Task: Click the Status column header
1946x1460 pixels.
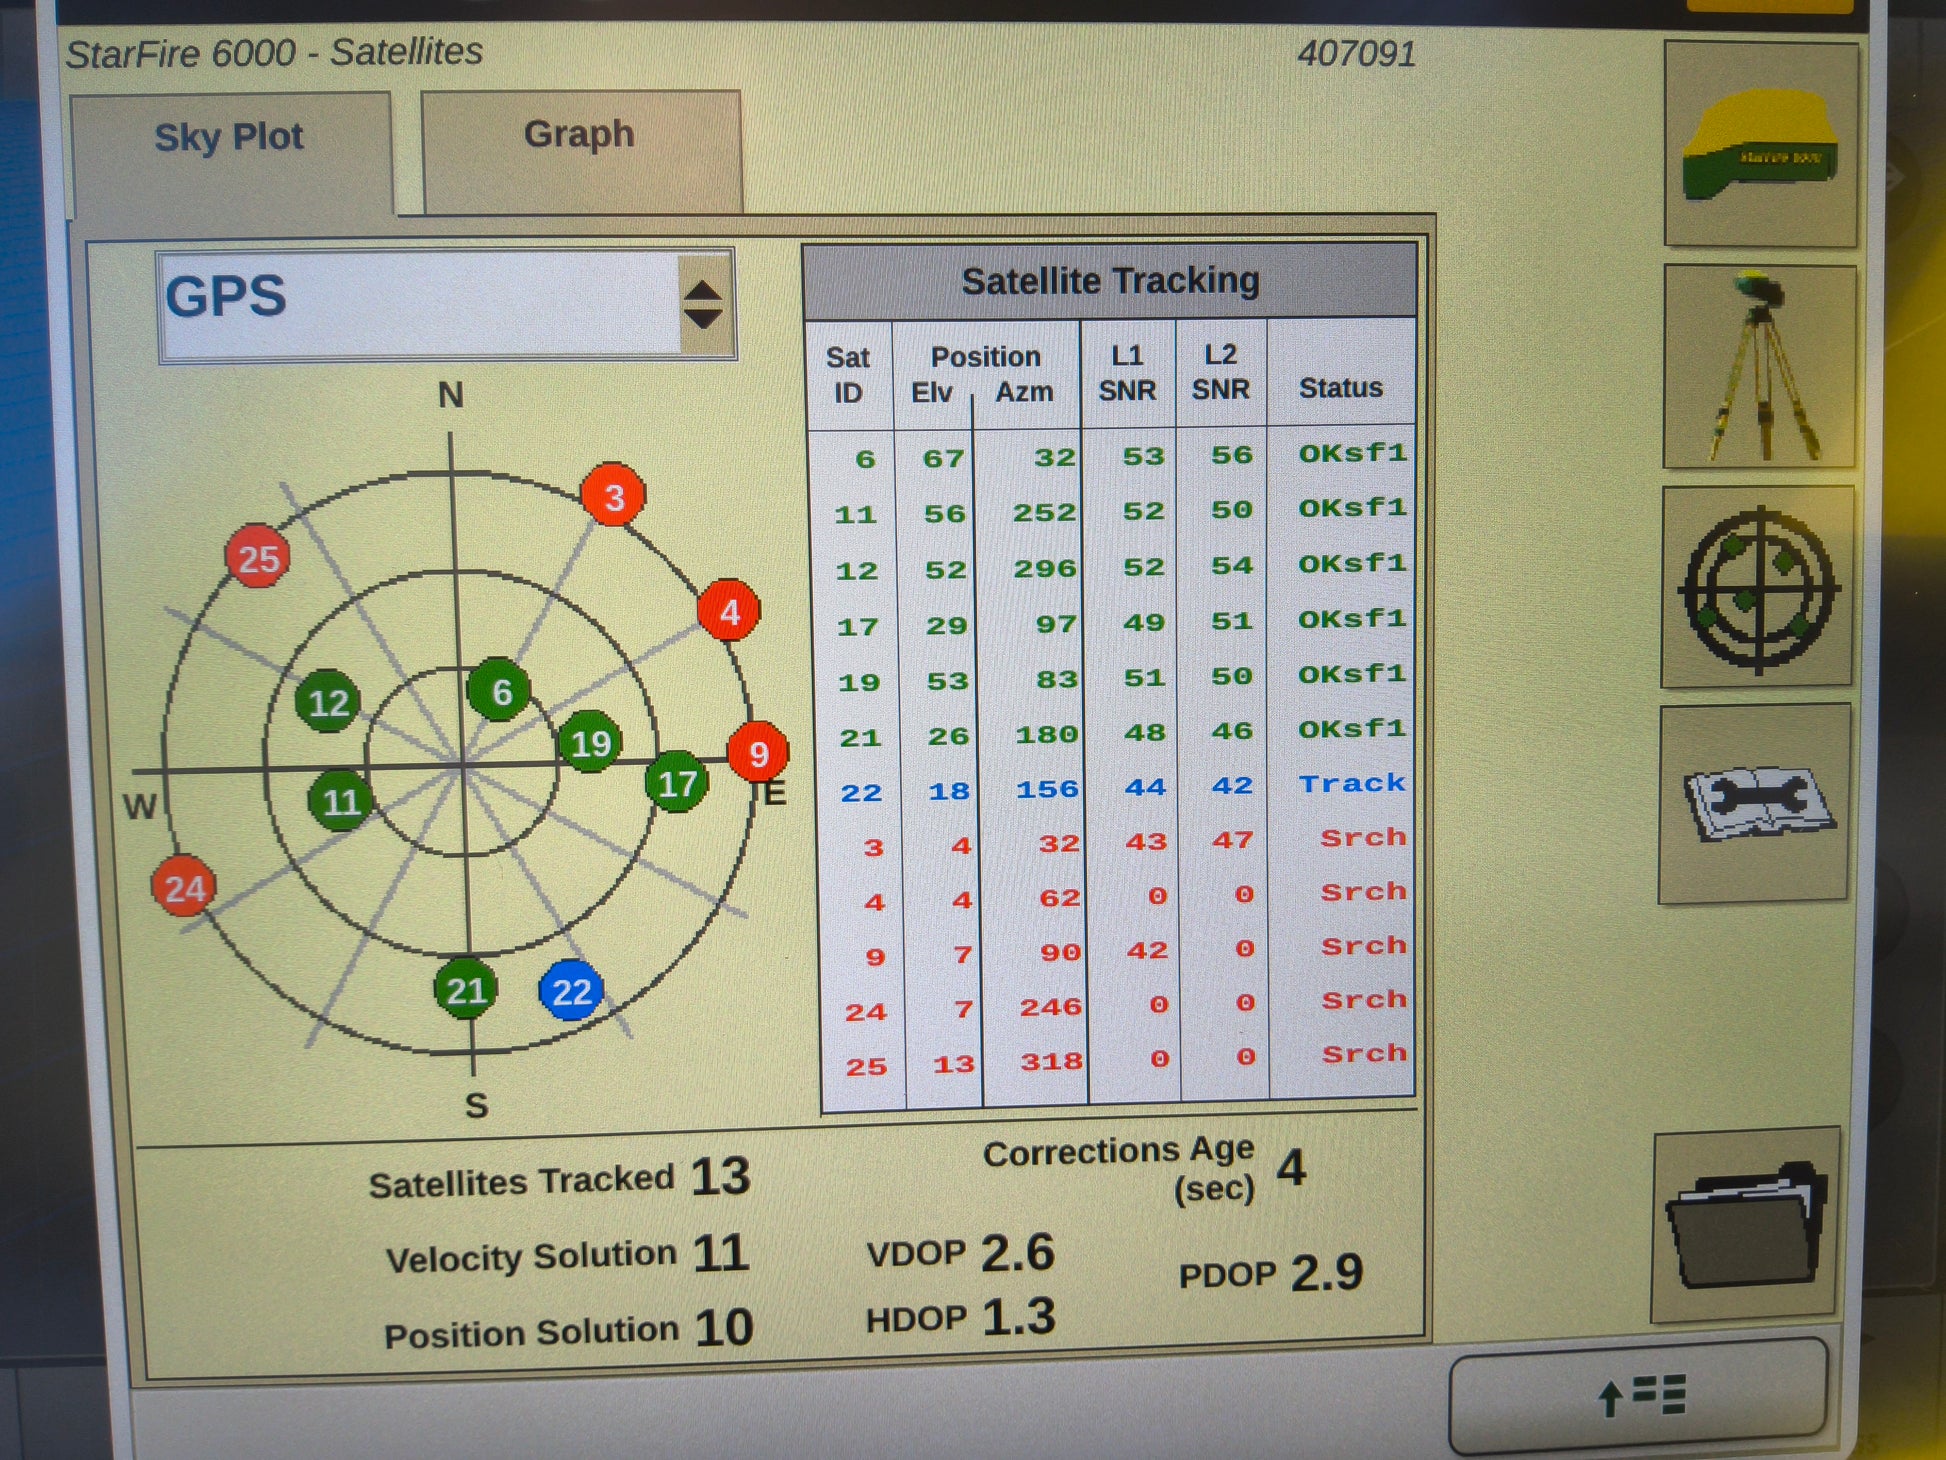Action: click(1340, 388)
